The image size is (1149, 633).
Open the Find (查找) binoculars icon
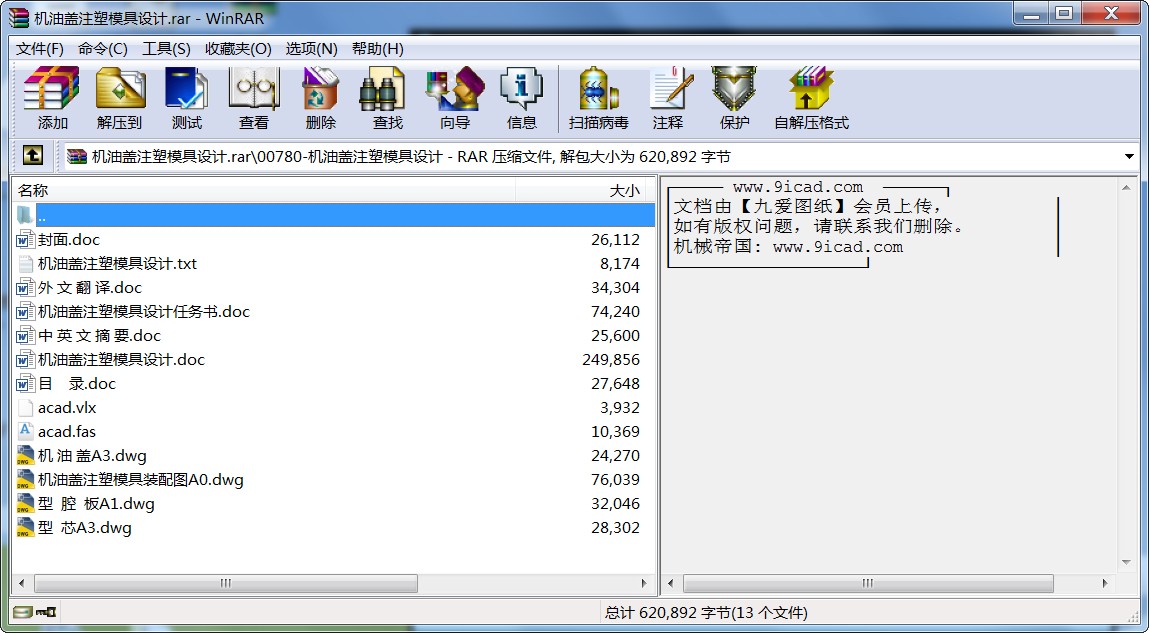(x=388, y=98)
